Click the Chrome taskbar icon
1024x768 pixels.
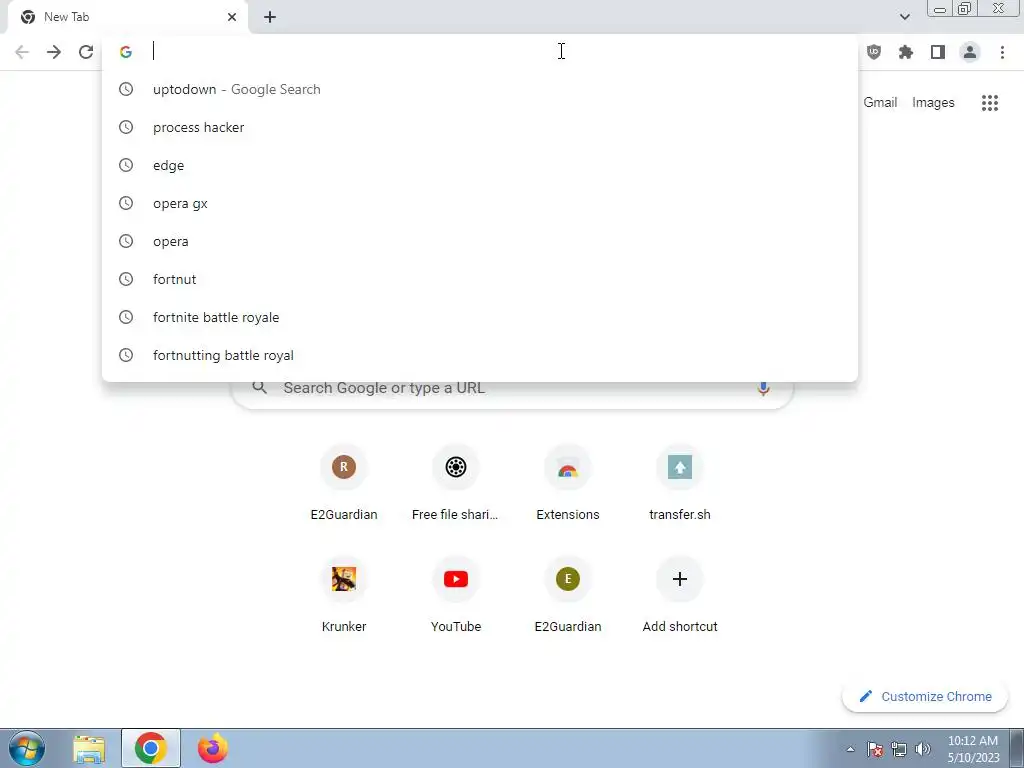coord(151,748)
